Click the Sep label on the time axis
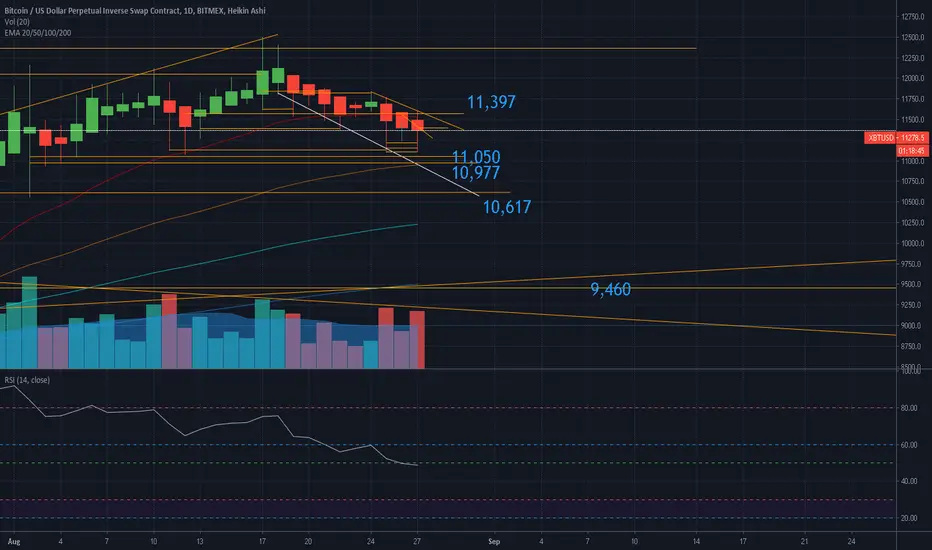Screen dimensions: 932x550 (494, 541)
